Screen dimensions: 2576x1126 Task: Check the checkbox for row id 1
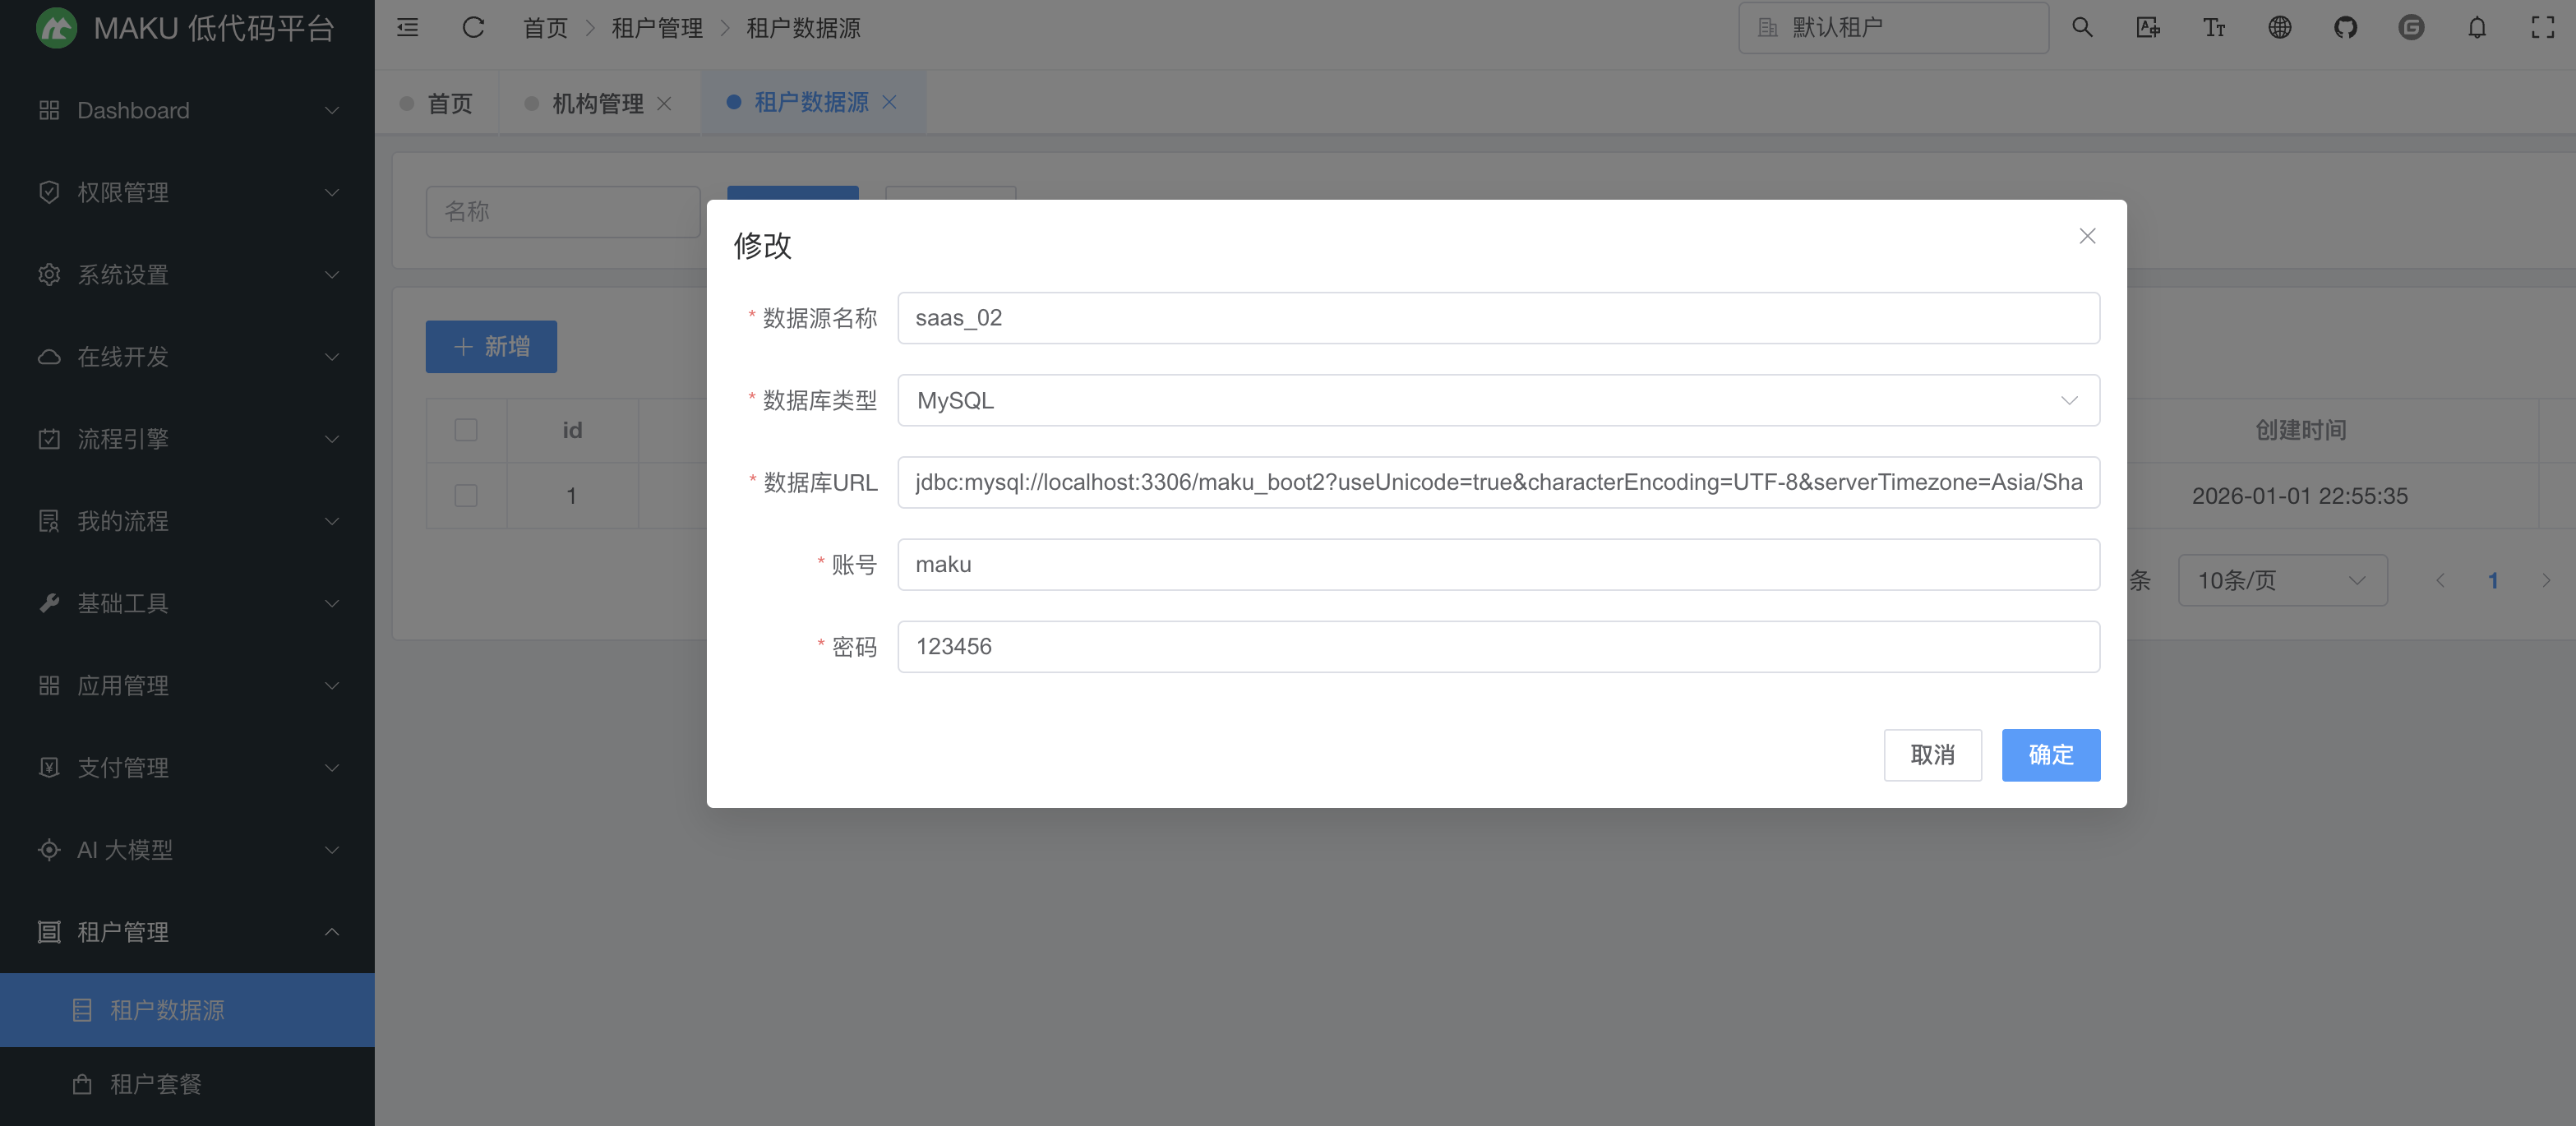click(466, 496)
